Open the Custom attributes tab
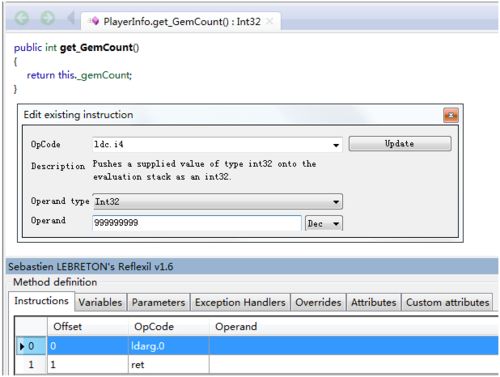500x377 pixels. (447, 302)
